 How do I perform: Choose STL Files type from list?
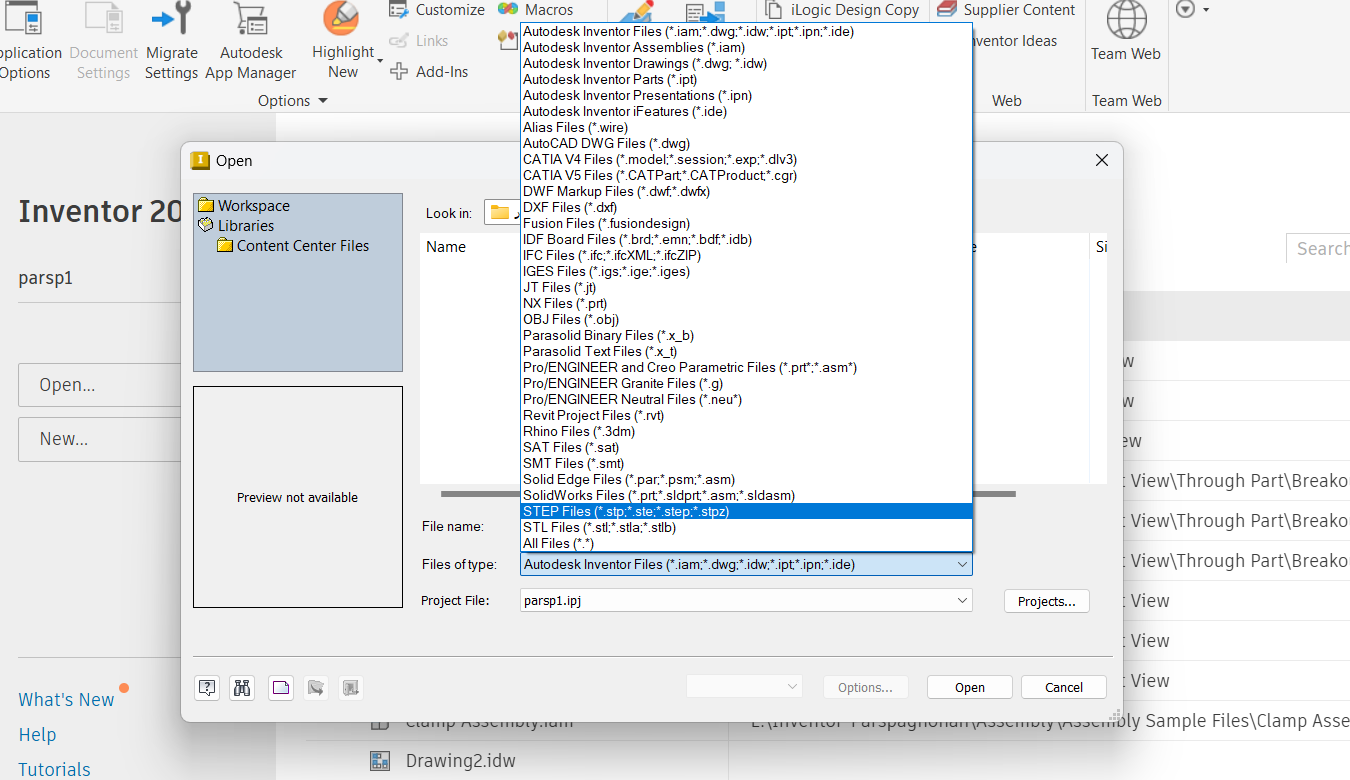(746, 527)
